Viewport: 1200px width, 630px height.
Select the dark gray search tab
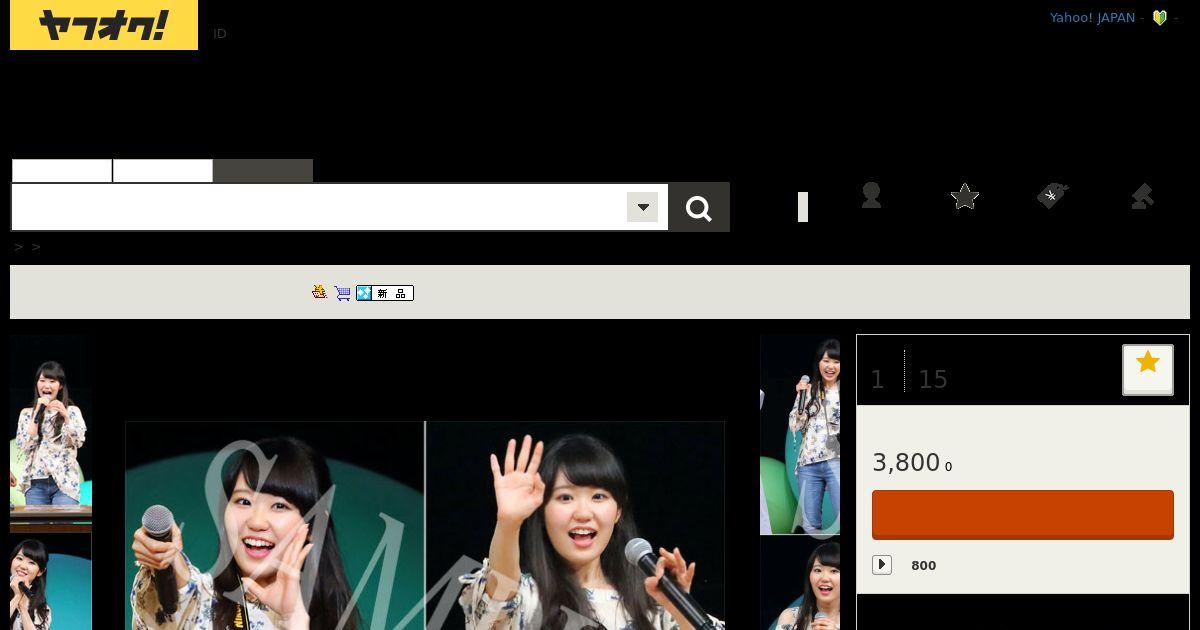(263, 171)
